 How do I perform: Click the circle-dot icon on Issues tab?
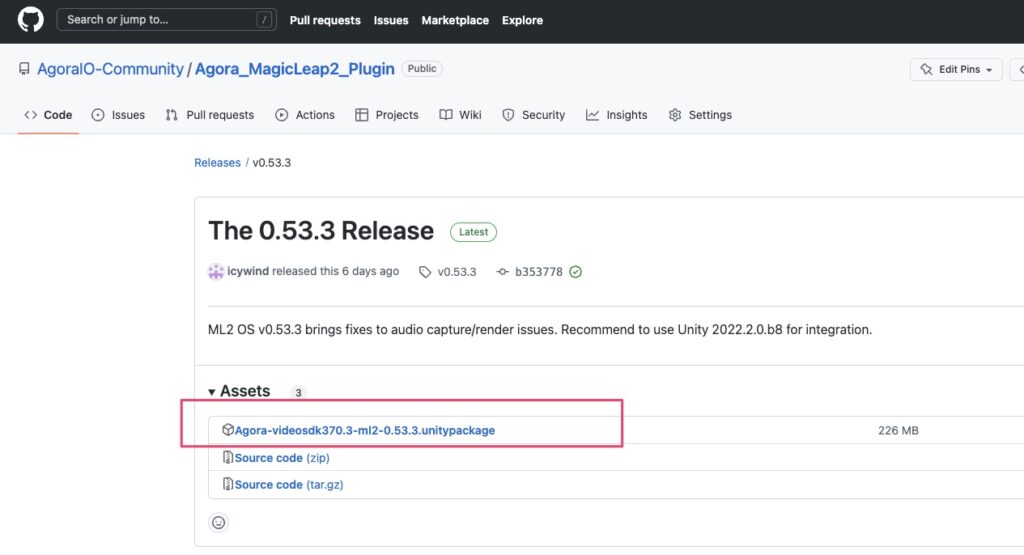(98, 115)
